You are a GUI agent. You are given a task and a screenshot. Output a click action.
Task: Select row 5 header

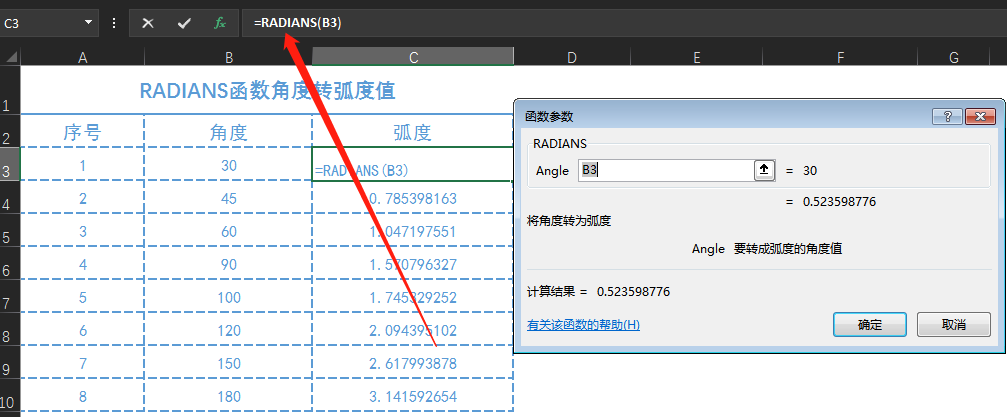tap(10, 230)
